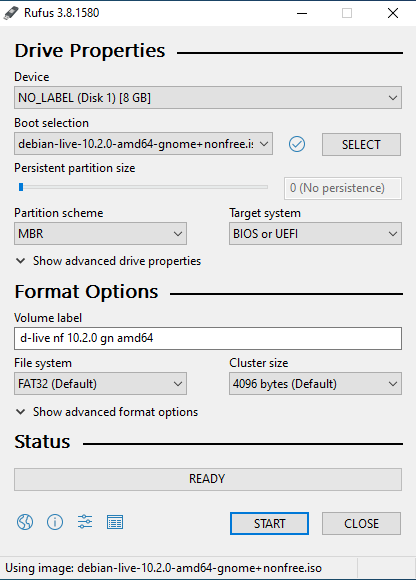Open the Cluster size dropdown

point(315,384)
